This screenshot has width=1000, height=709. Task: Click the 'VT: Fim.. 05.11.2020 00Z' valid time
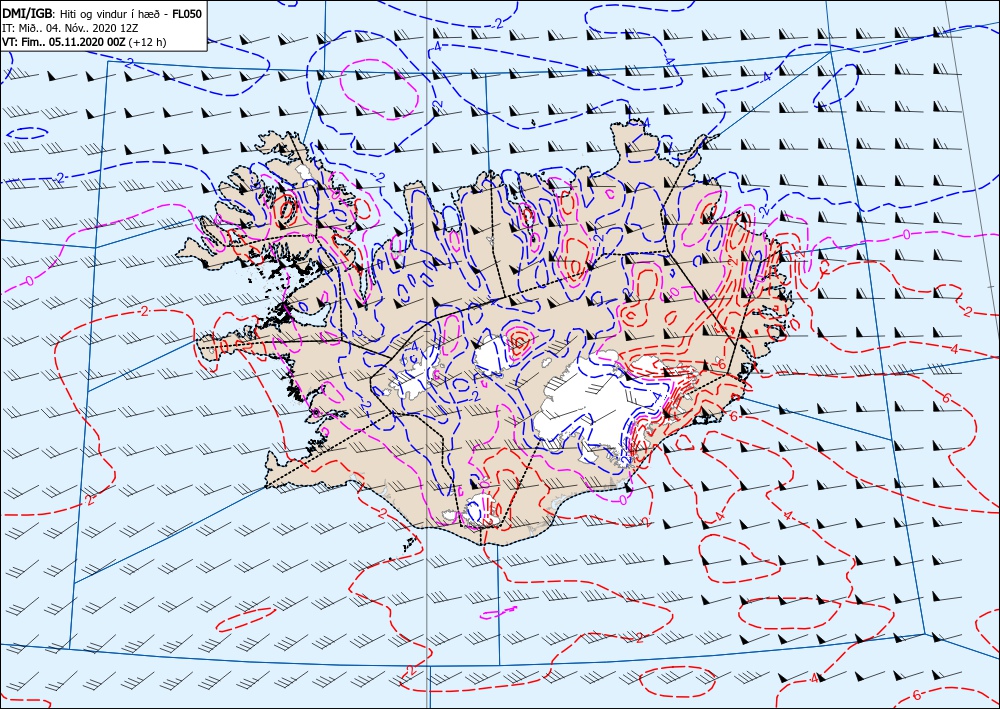pos(64,43)
